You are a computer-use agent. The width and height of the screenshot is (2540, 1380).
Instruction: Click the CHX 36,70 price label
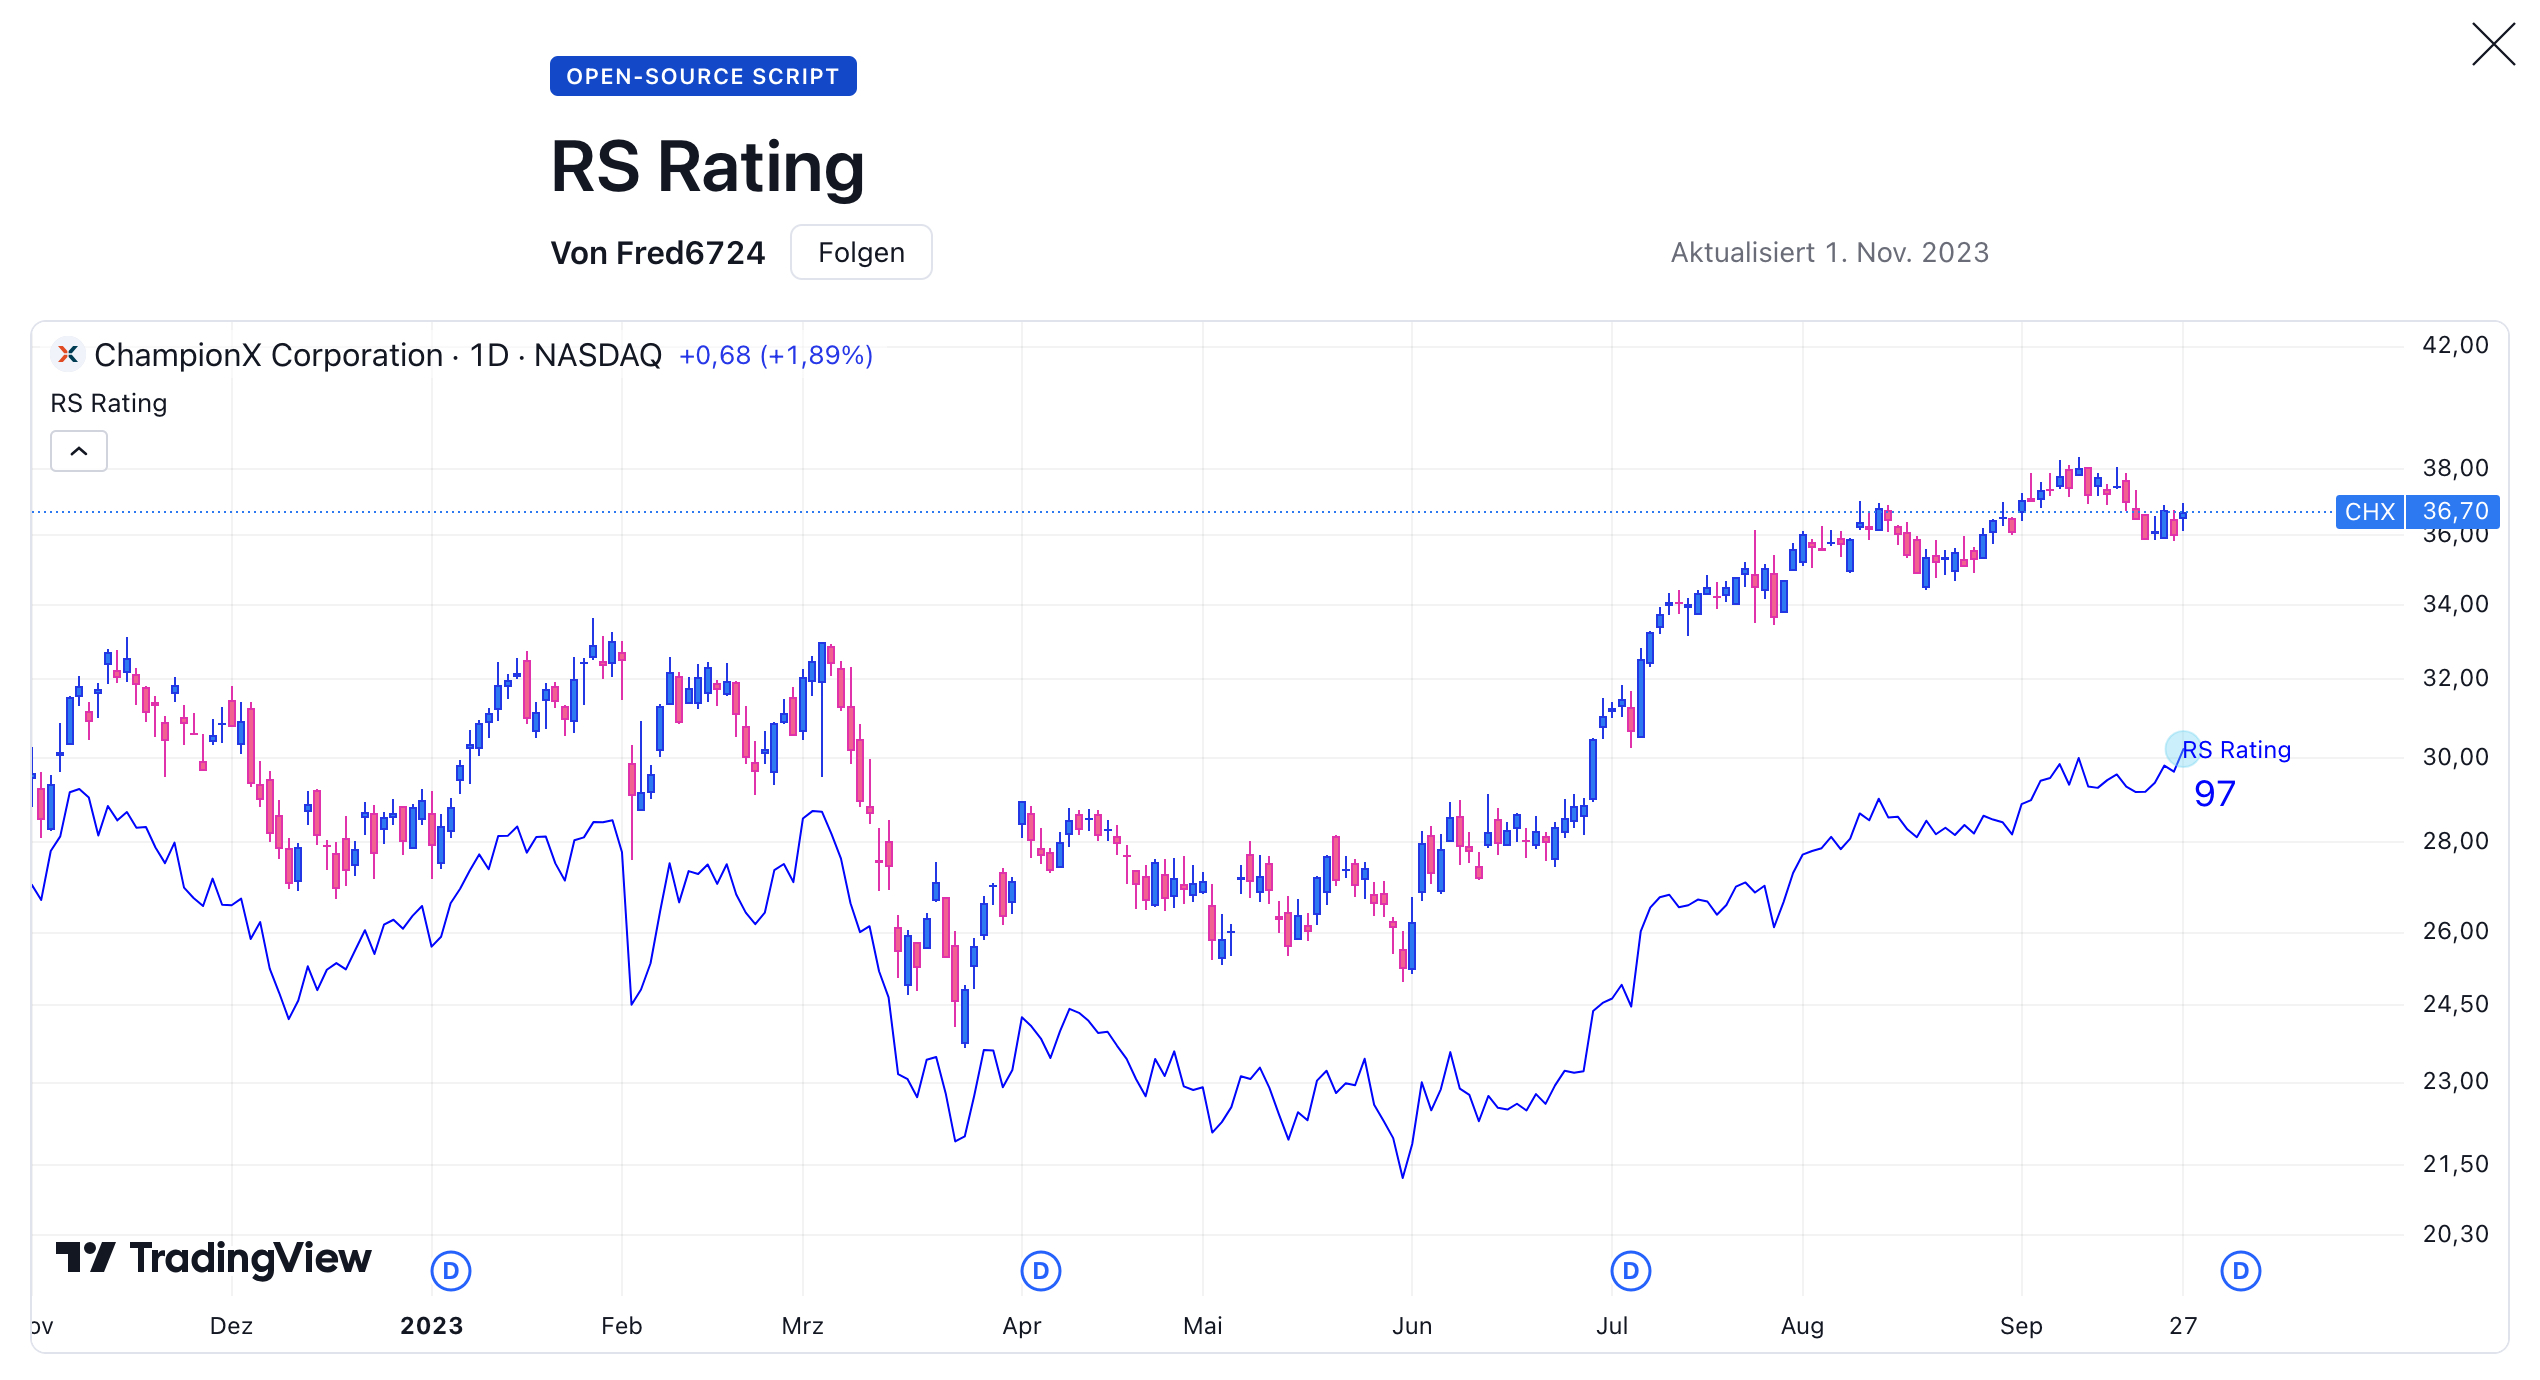click(2416, 512)
